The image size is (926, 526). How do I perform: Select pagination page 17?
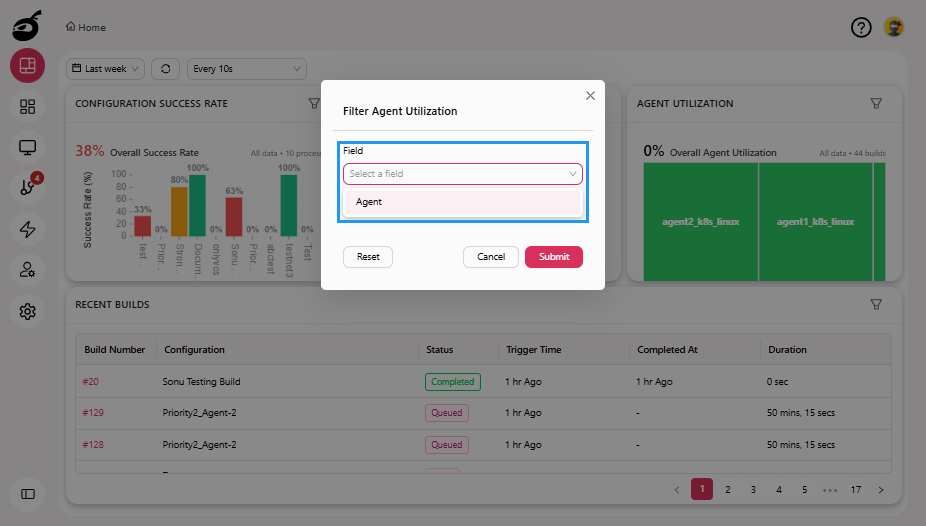tap(856, 489)
